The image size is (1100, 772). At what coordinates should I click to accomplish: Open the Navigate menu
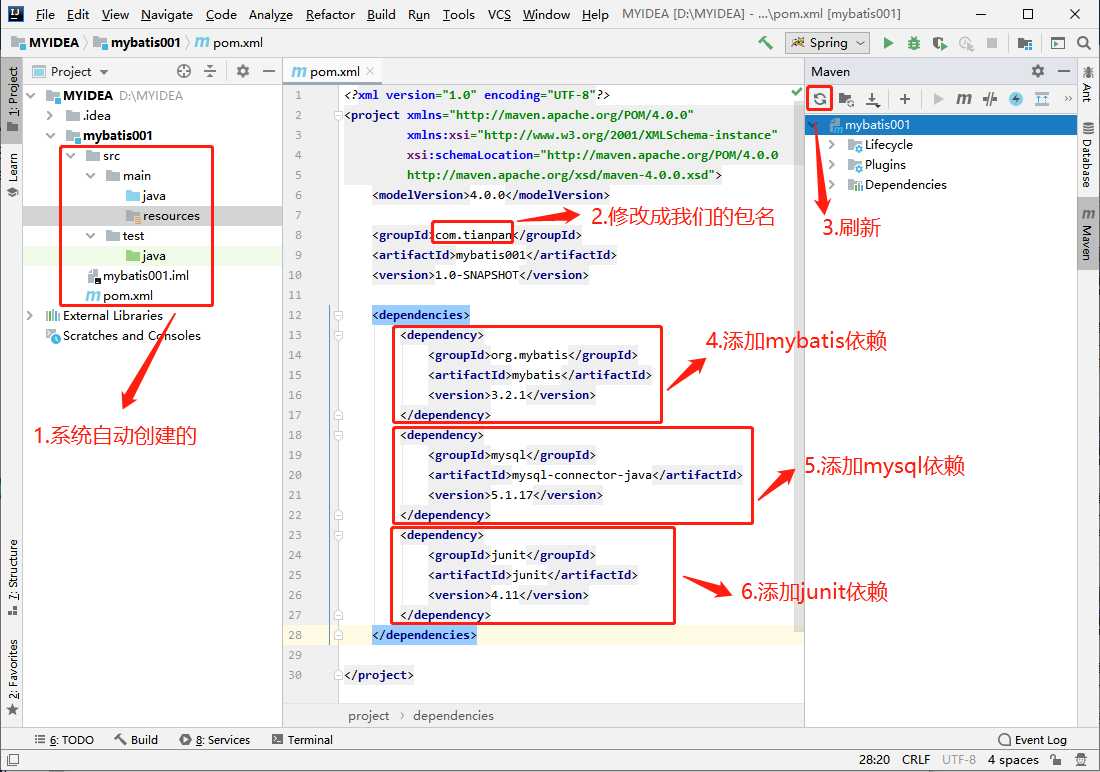click(x=166, y=14)
